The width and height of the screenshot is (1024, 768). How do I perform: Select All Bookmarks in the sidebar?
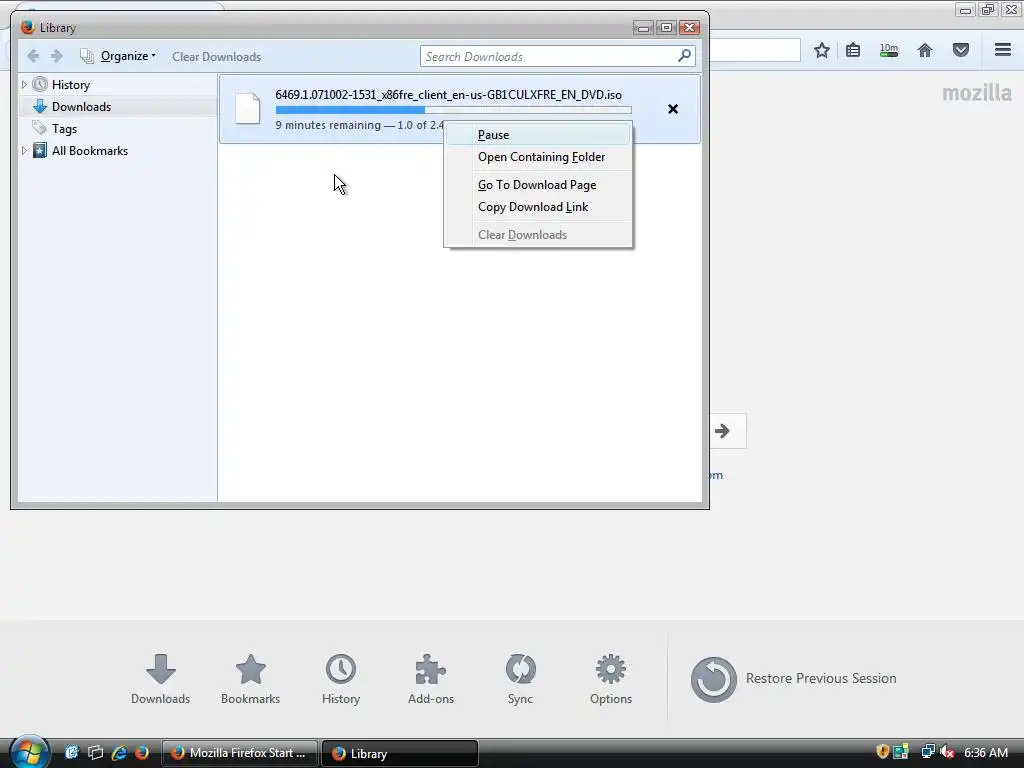(x=89, y=151)
